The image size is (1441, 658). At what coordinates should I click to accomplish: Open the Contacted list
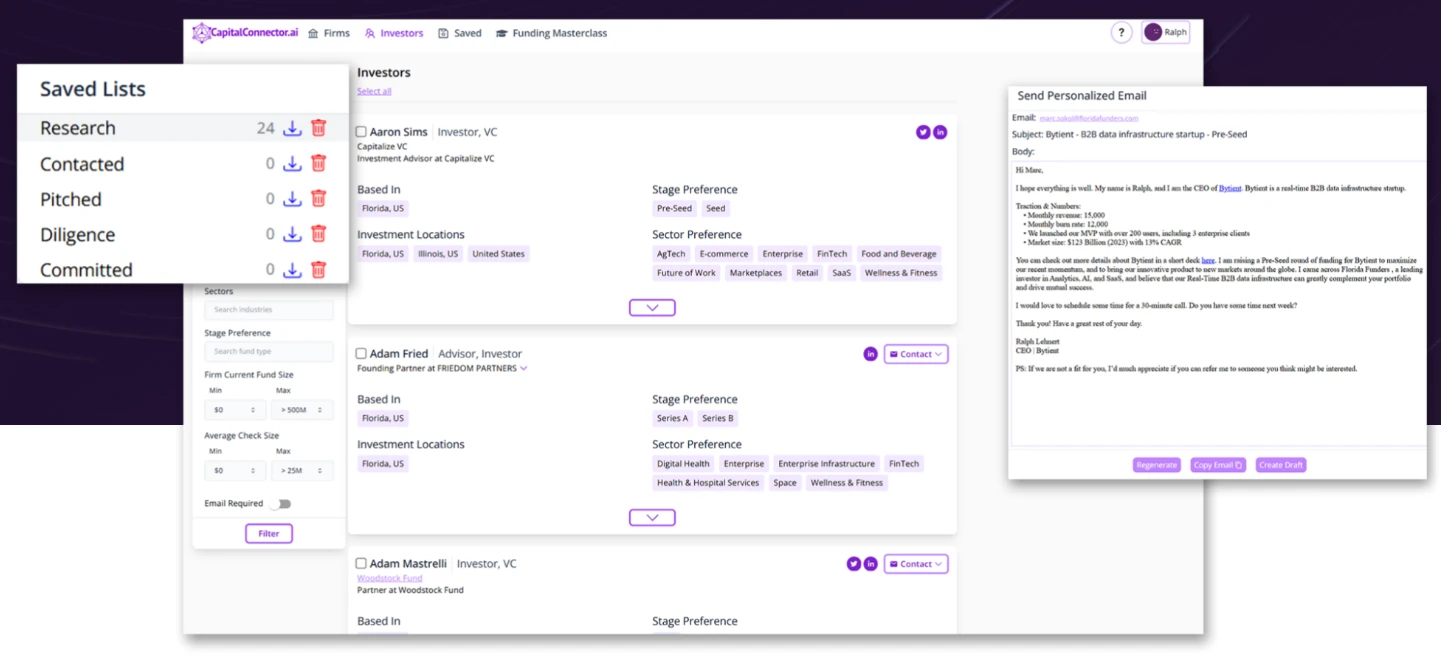pos(82,164)
